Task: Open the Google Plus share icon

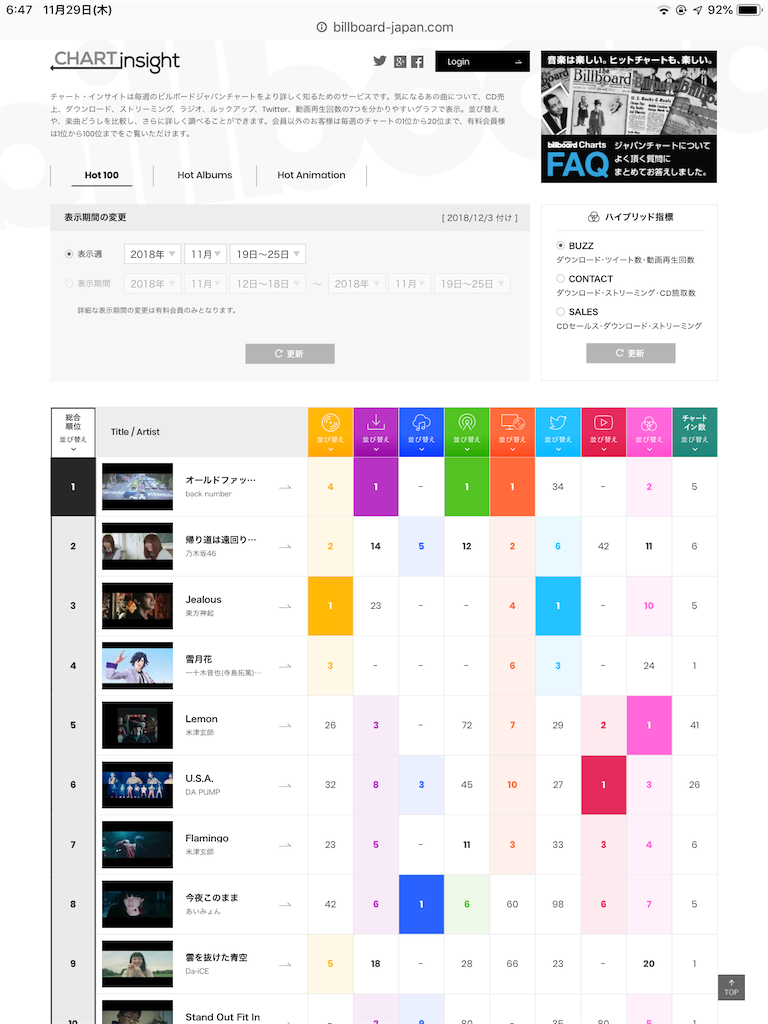Action: point(400,62)
